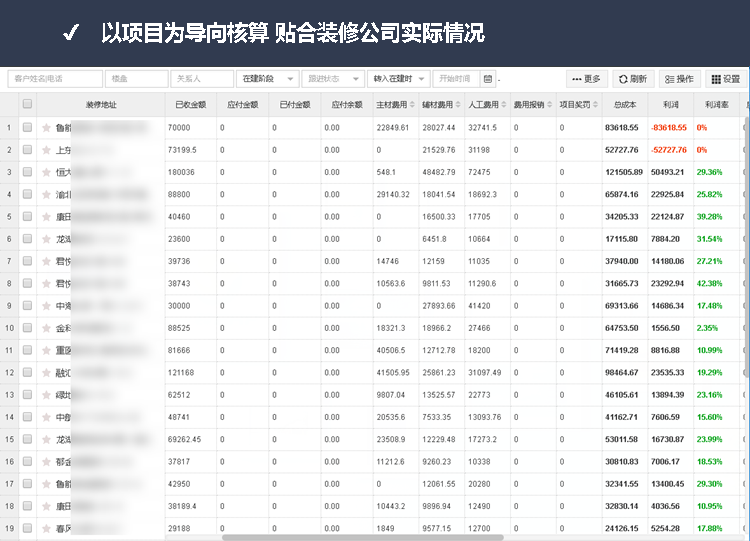750x541 pixels.
Task: Star the row 16 project with 37817 received
Action: [46, 462]
